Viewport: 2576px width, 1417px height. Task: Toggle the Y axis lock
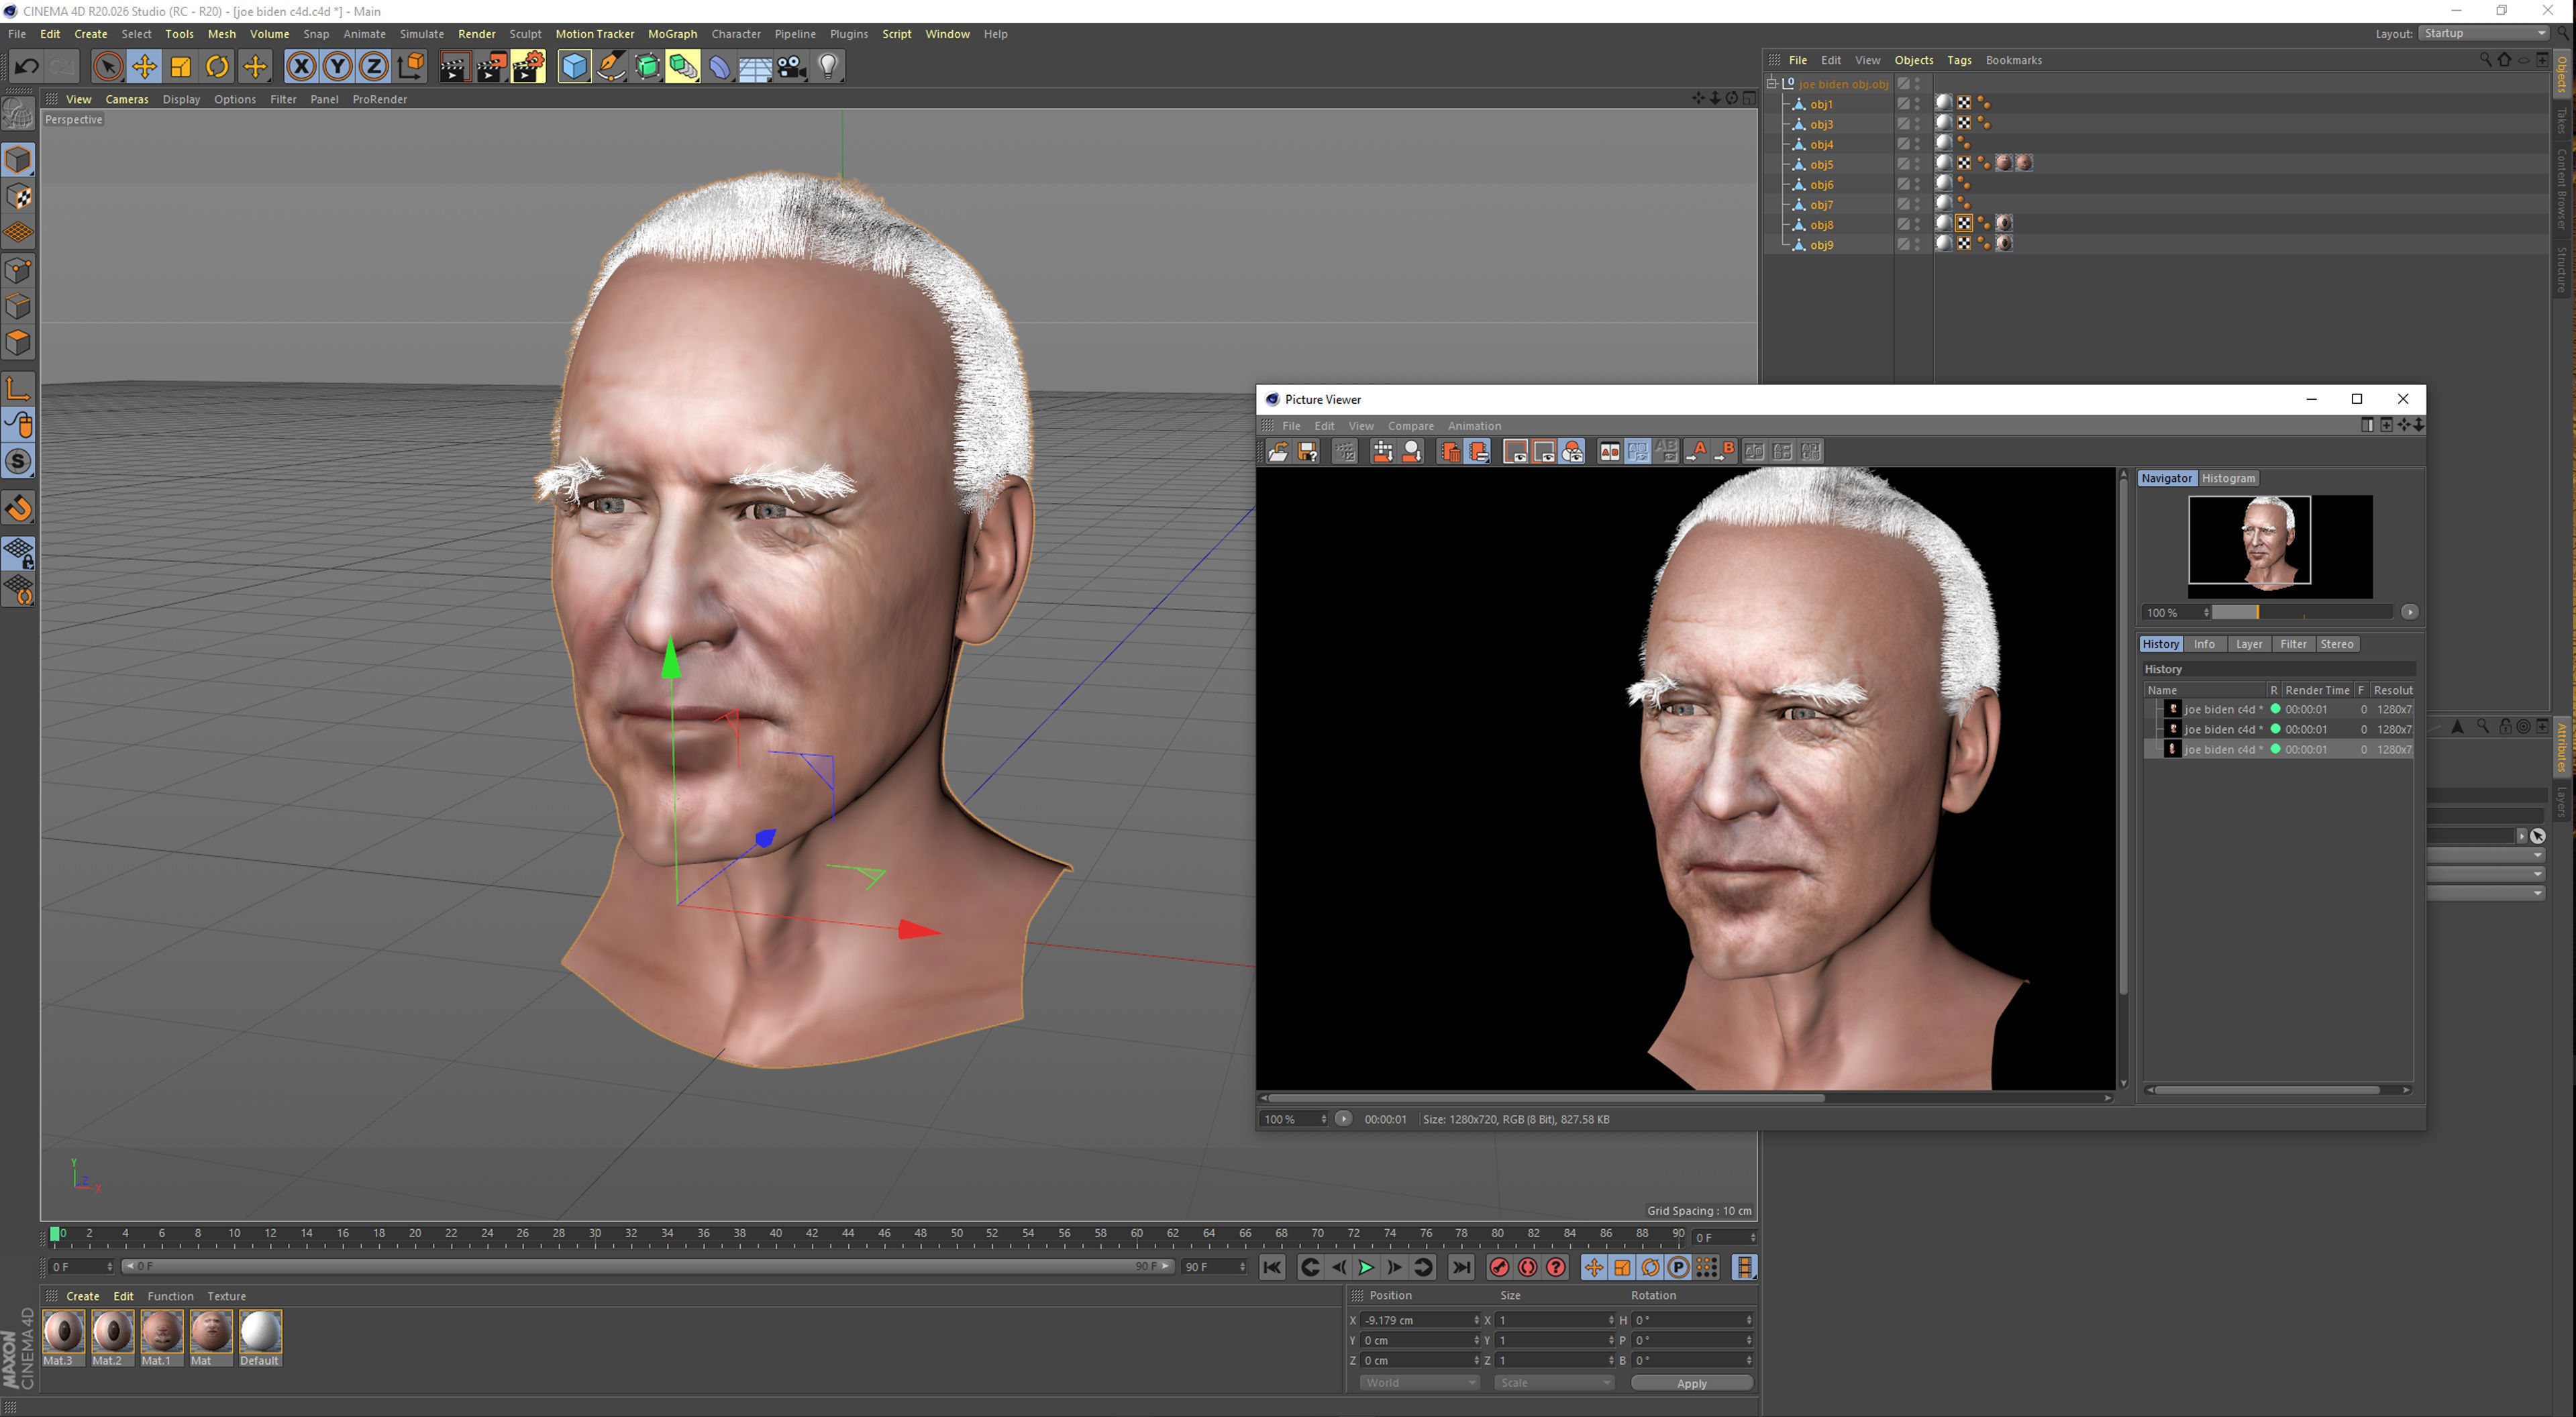coord(338,67)
